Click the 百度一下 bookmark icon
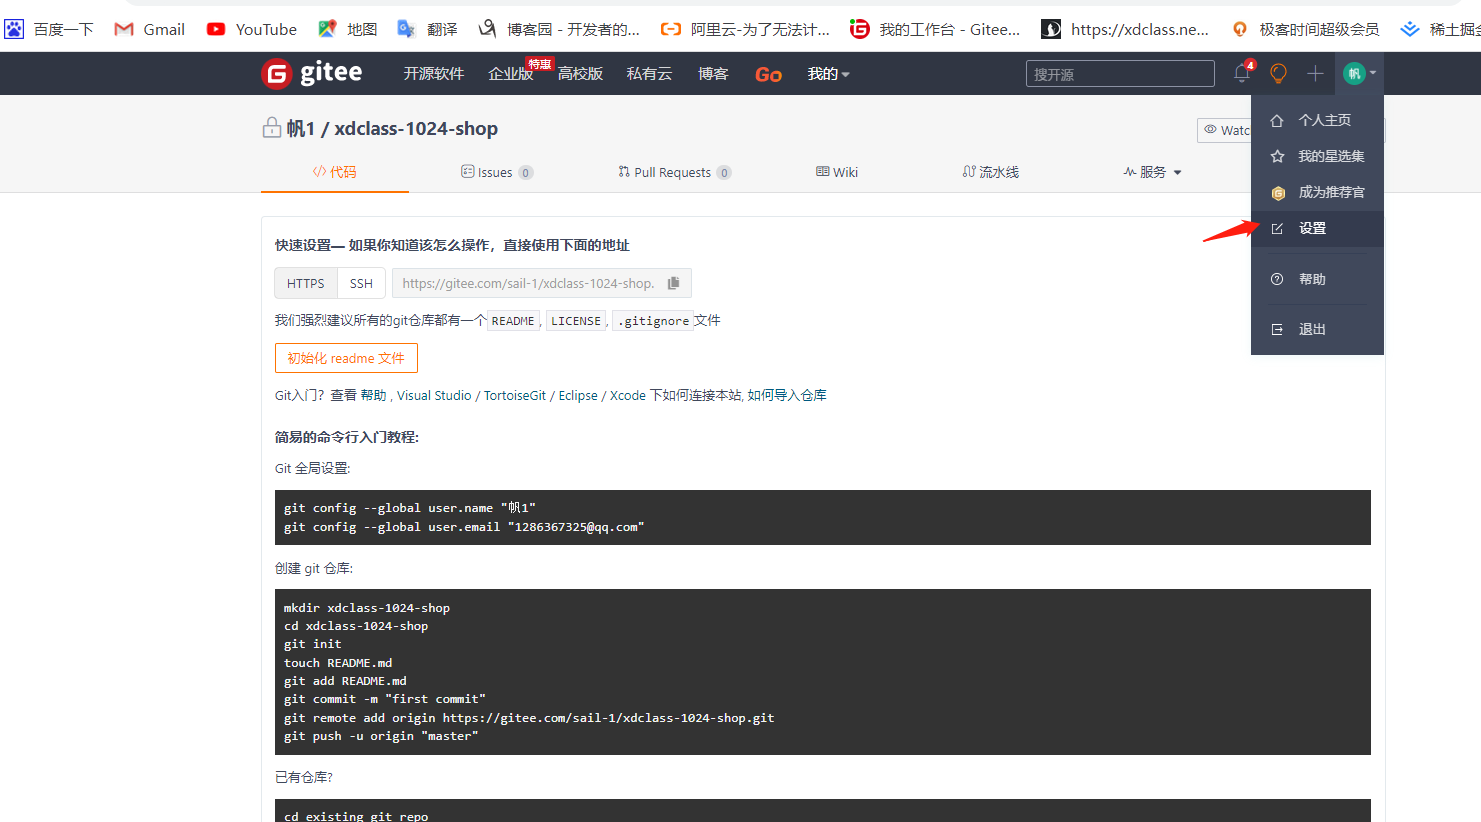The height and width of the screenshot is (822, 1481). (14, 29)
